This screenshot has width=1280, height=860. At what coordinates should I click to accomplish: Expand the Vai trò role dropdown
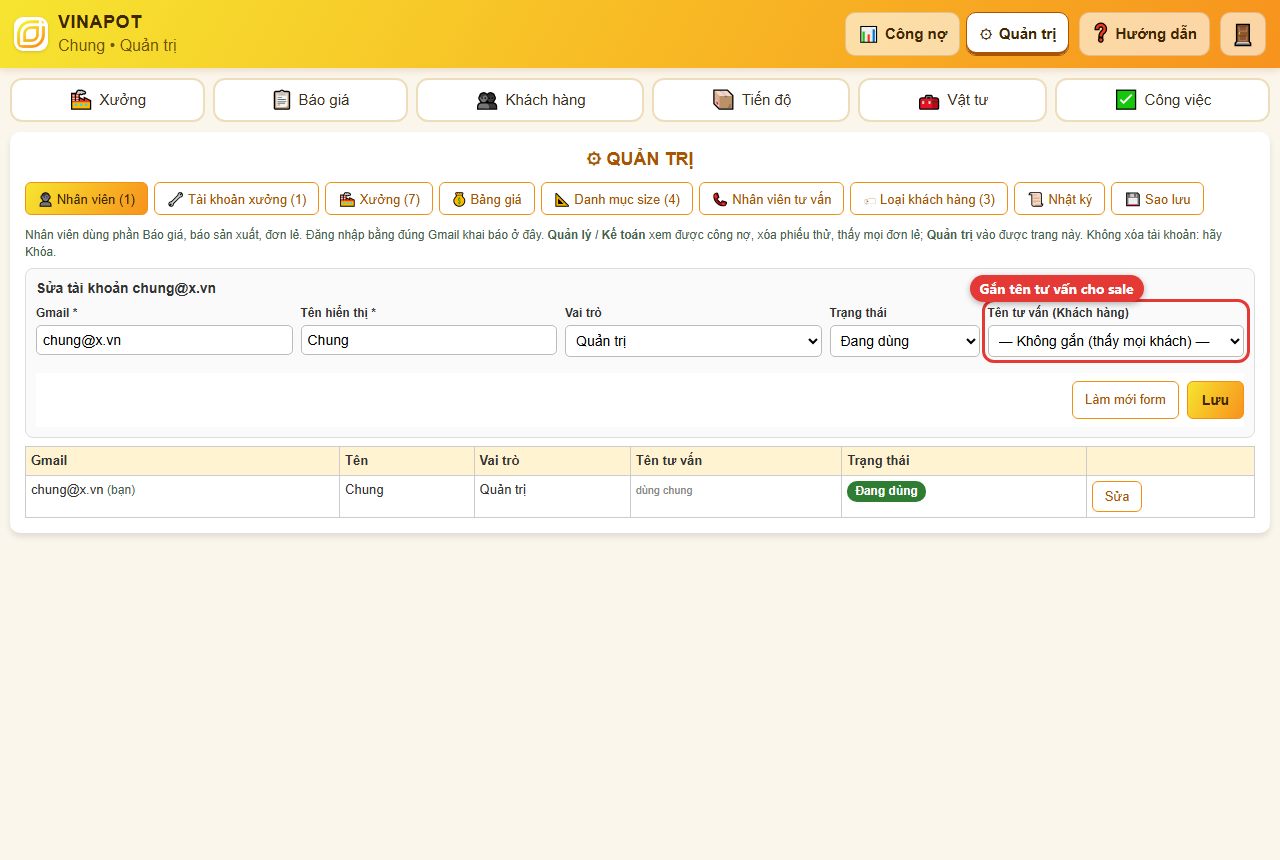(693, 341)
